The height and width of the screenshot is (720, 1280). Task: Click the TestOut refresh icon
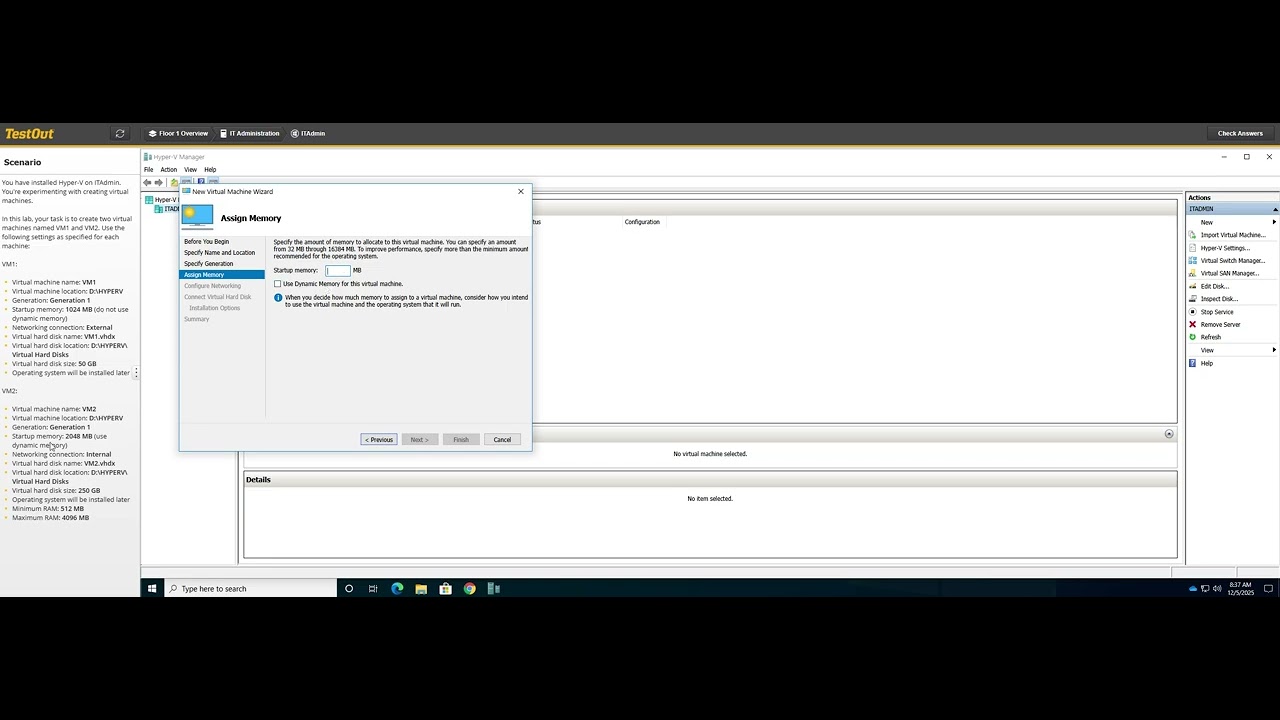120,133
